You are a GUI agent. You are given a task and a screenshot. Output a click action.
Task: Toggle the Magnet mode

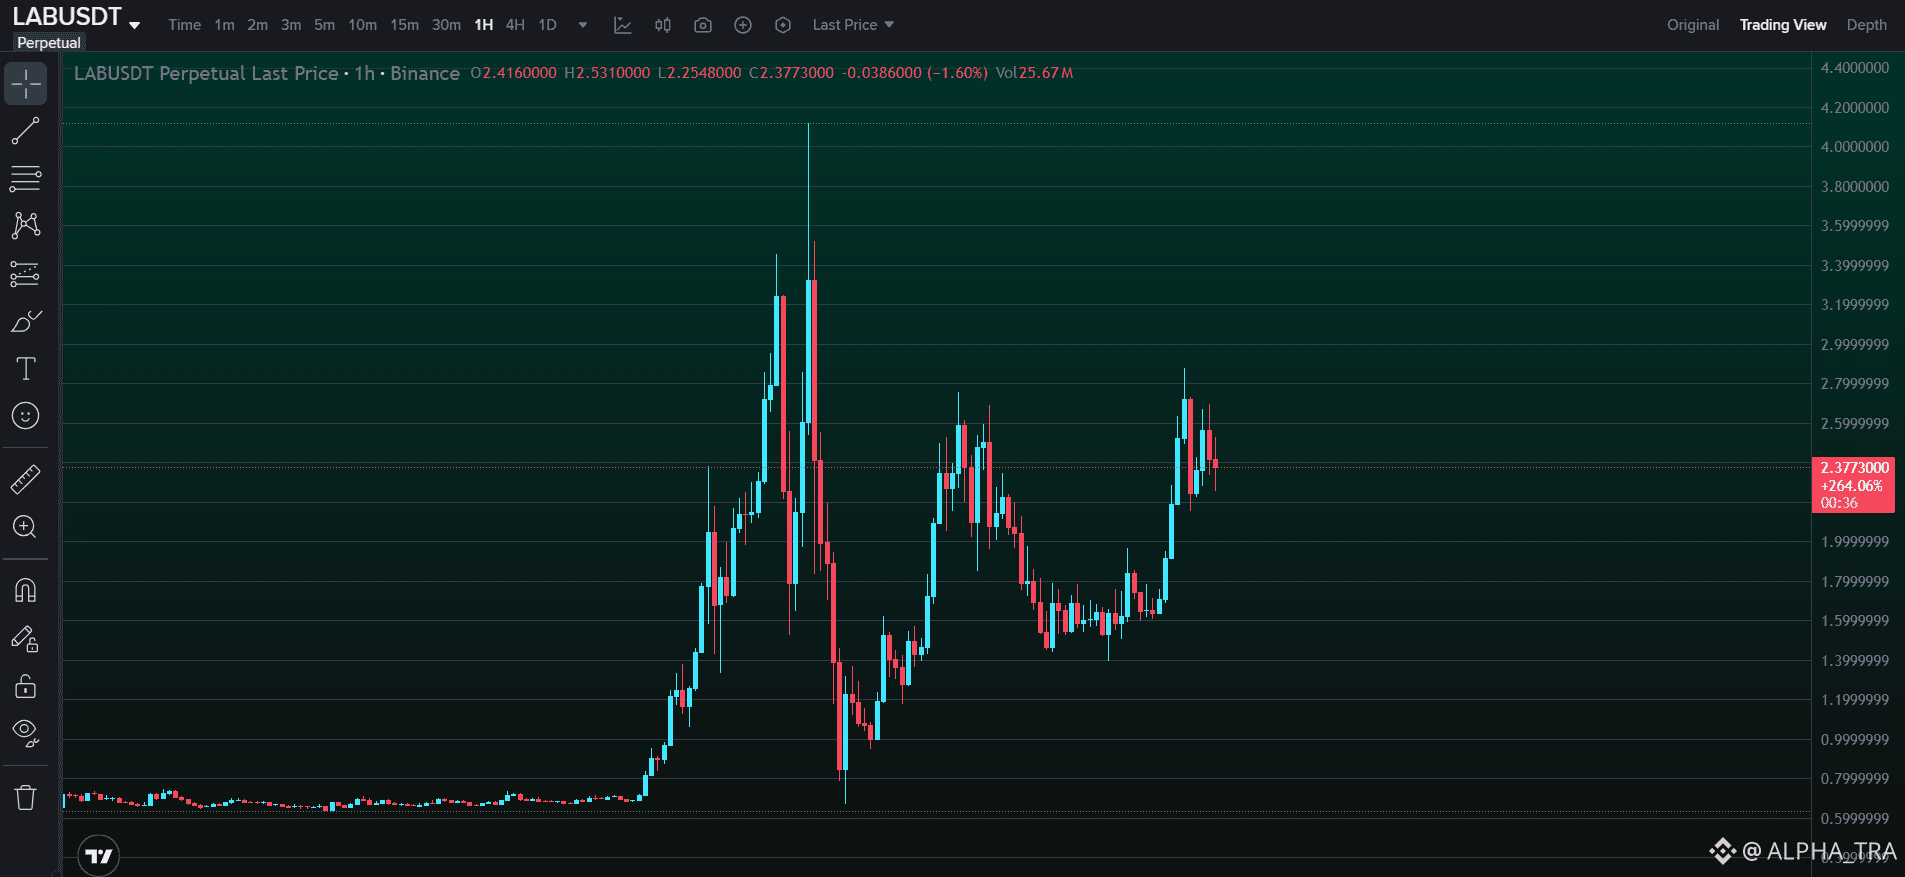tap(26, 591)
